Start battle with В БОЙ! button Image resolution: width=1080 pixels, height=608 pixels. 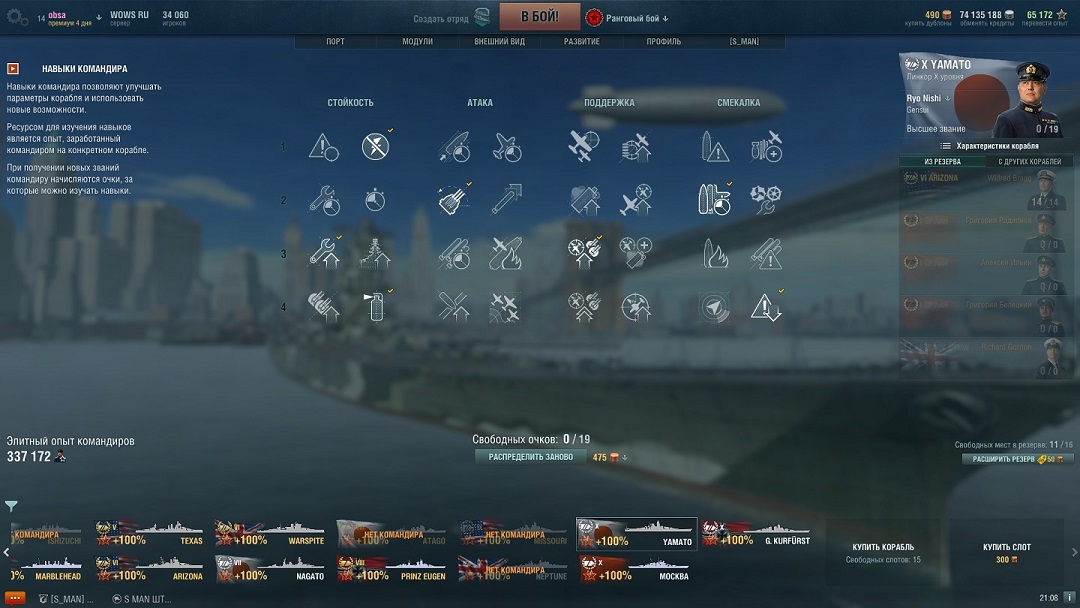pyautogui.click(x=539, y=17)
